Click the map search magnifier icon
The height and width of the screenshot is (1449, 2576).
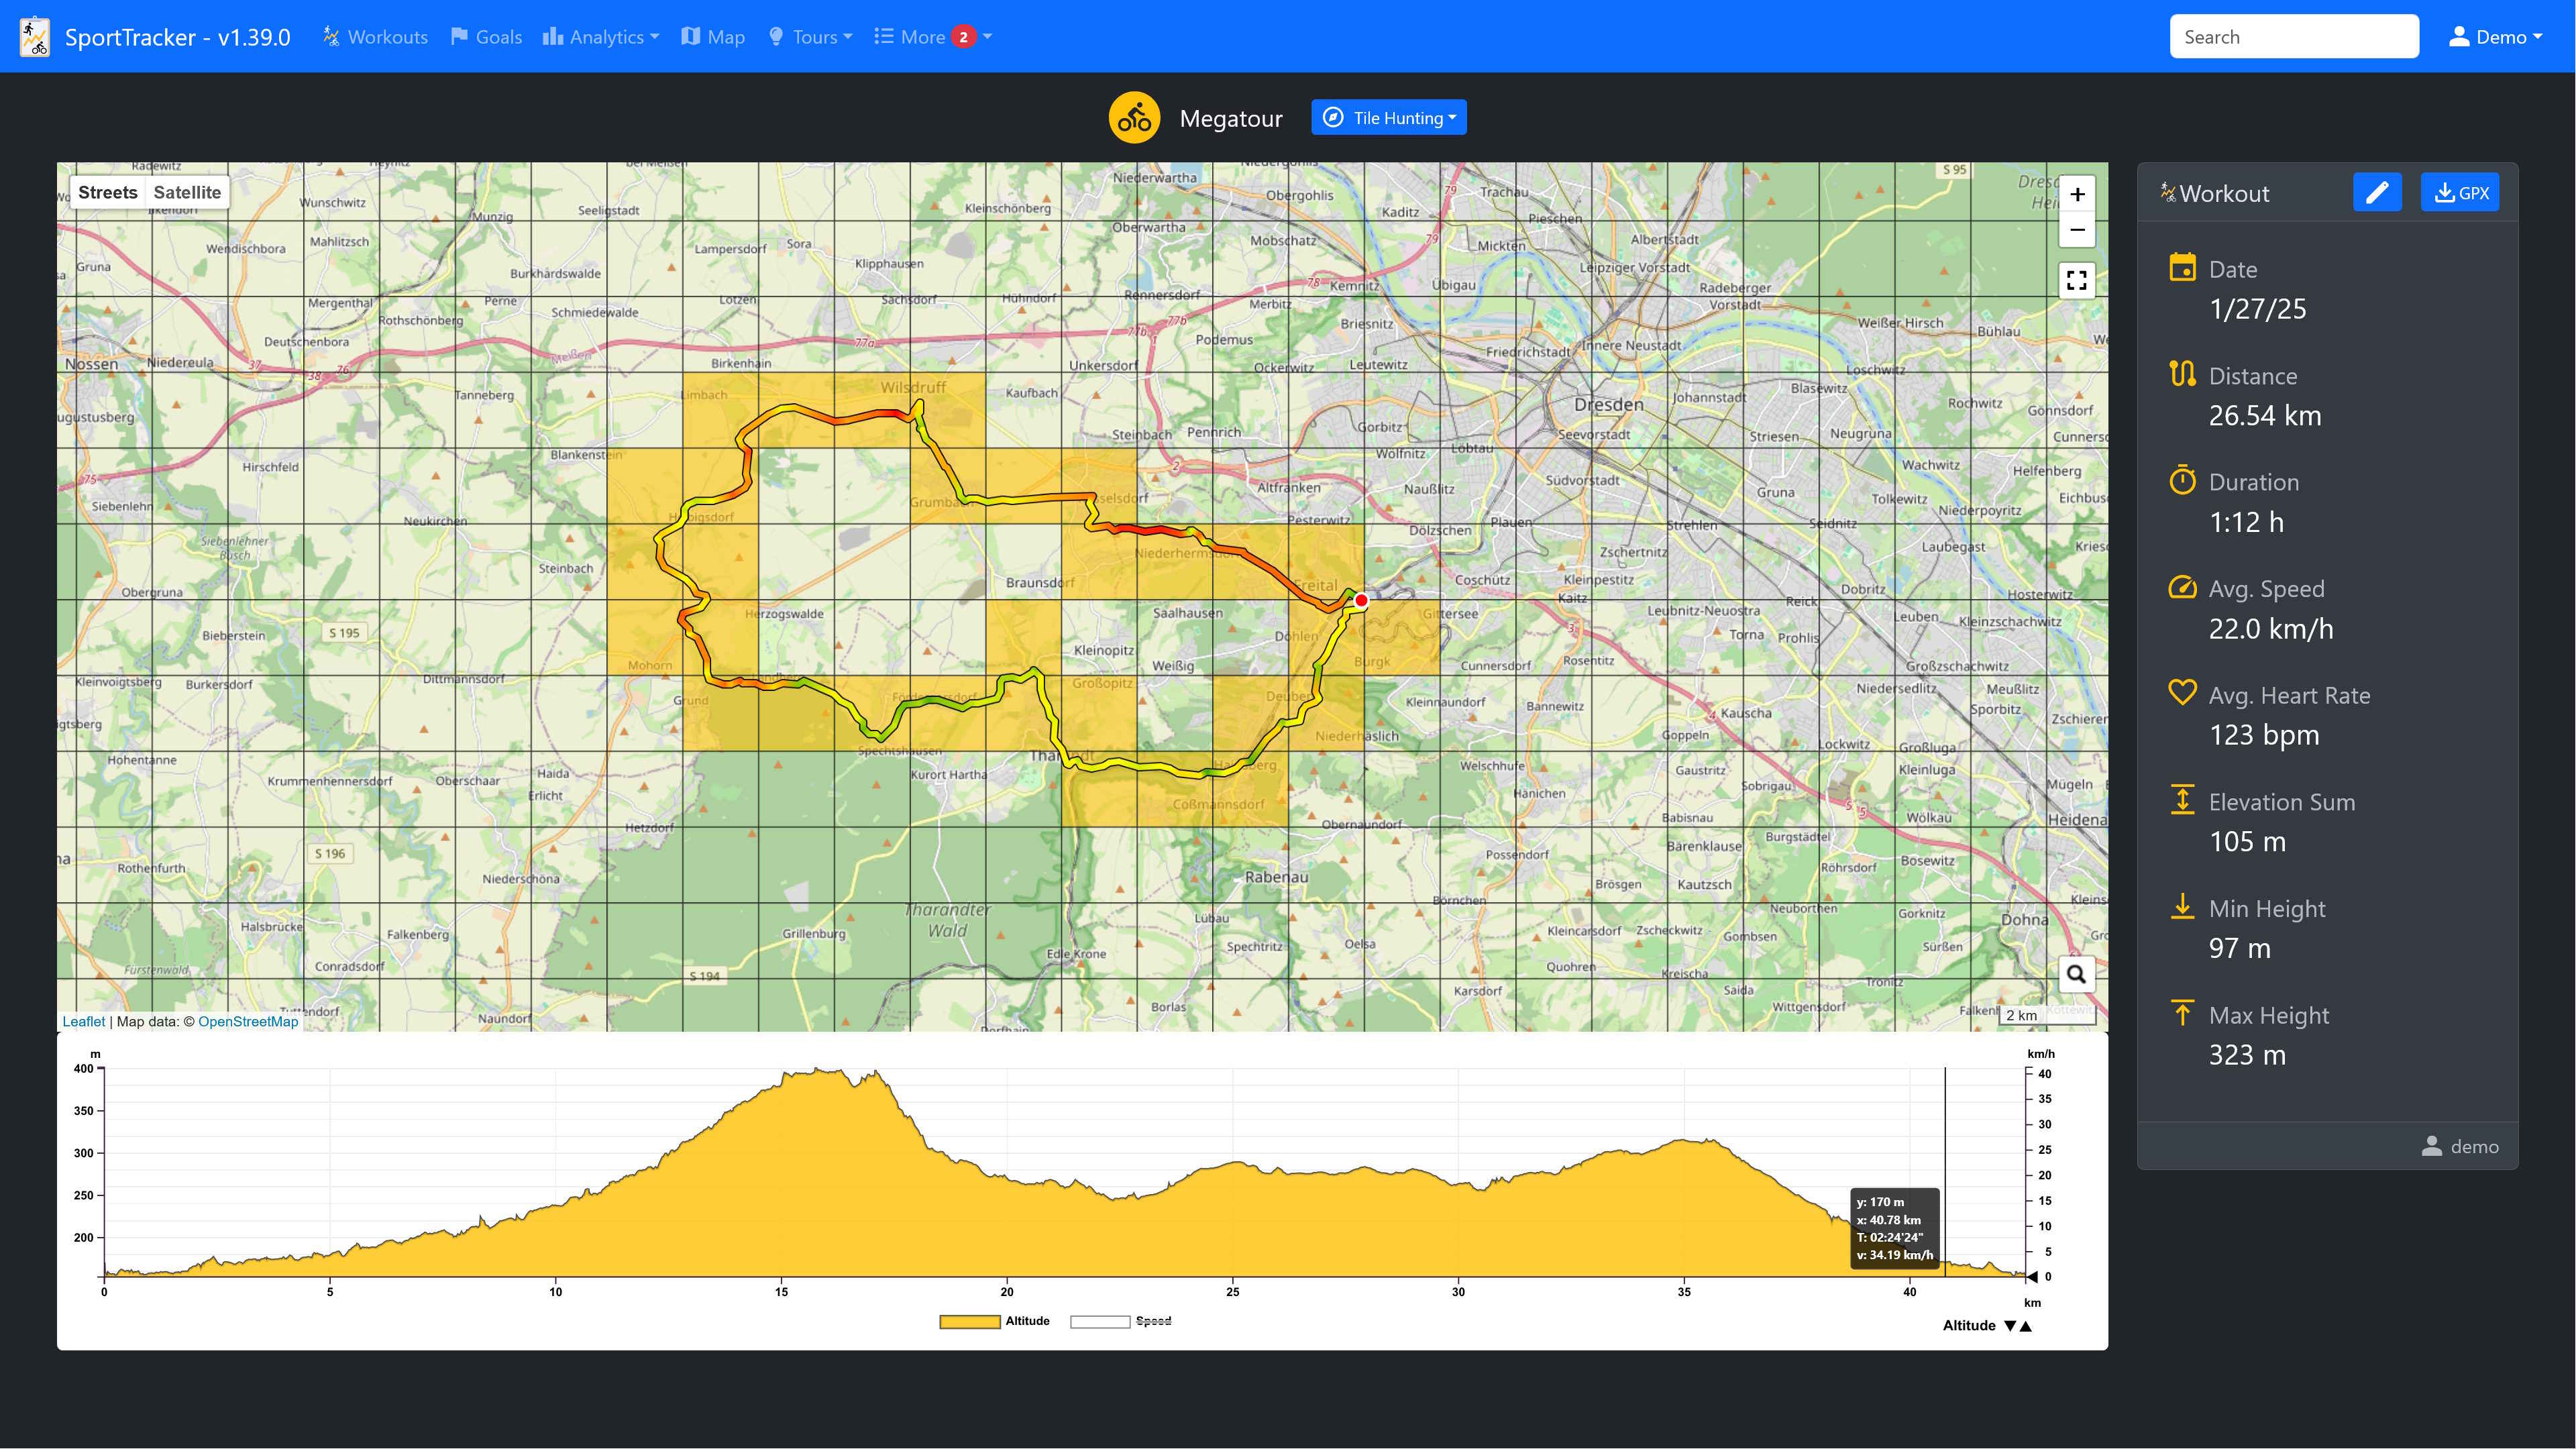click(x=2077, y=974)
